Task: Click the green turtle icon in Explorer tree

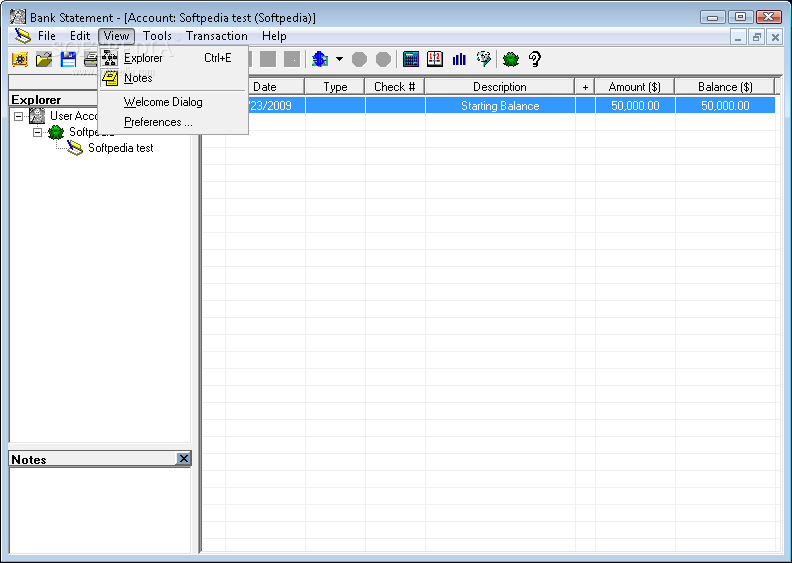Action: click(x=56, y=132)
